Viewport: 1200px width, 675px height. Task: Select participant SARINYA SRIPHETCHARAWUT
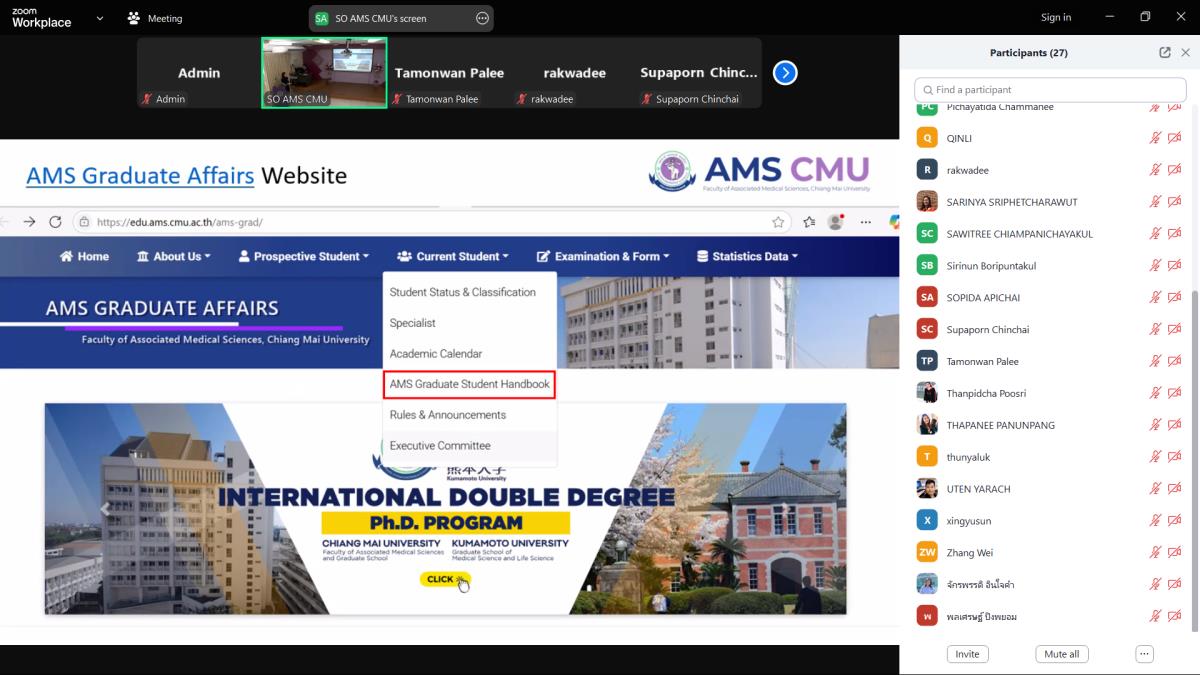pos(1049,202)
